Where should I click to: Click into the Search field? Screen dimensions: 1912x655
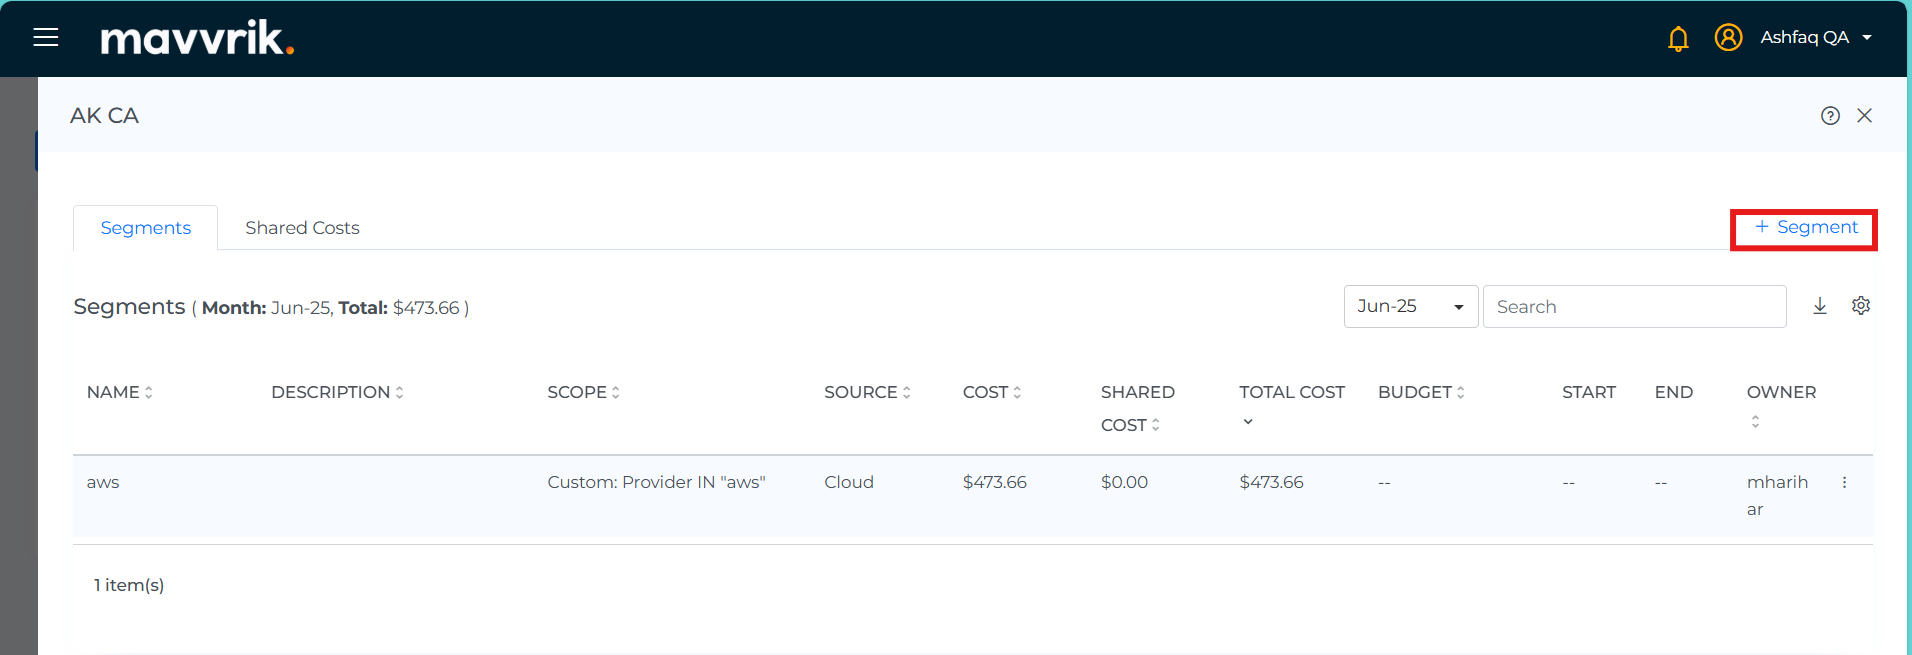pyautogui.click(x=1634, y=307)
